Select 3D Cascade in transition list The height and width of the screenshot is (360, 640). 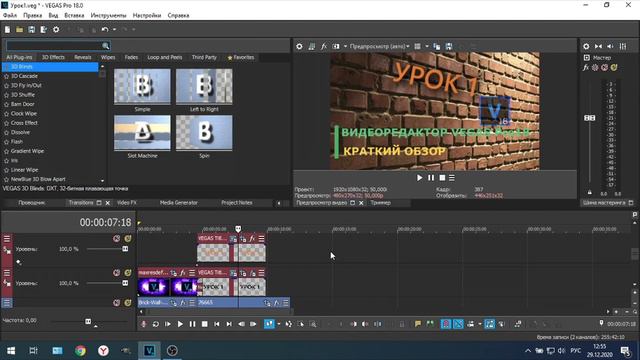click(x=24, y=76)
